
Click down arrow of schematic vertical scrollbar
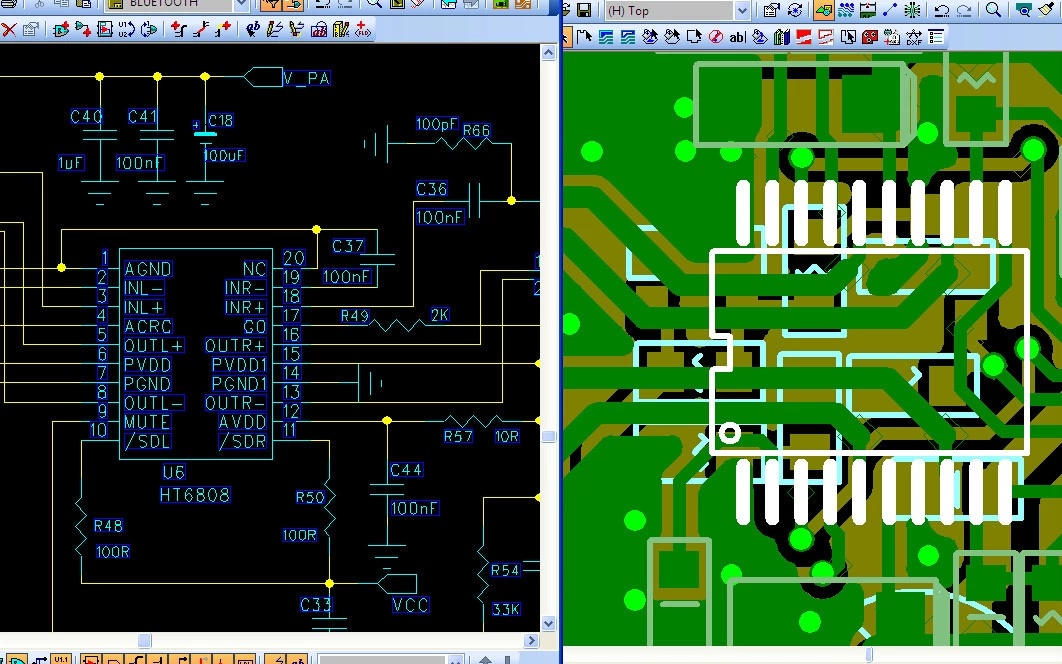(549, 623)
